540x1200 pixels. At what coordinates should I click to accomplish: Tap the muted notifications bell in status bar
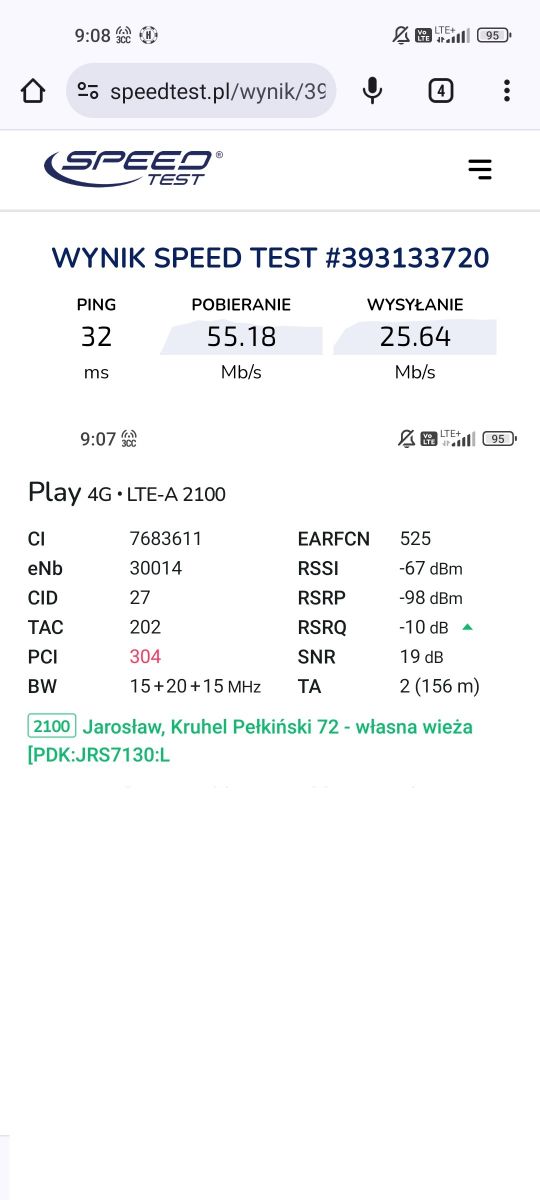pos(402,35)
